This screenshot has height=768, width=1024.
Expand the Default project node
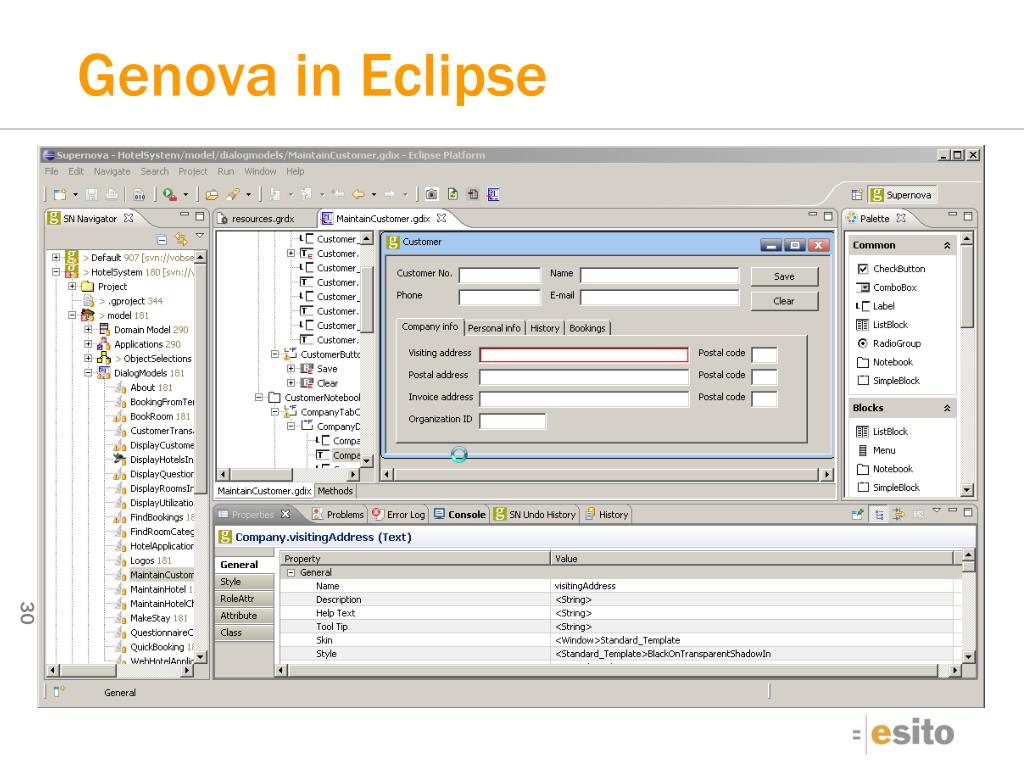coord(56,257)
